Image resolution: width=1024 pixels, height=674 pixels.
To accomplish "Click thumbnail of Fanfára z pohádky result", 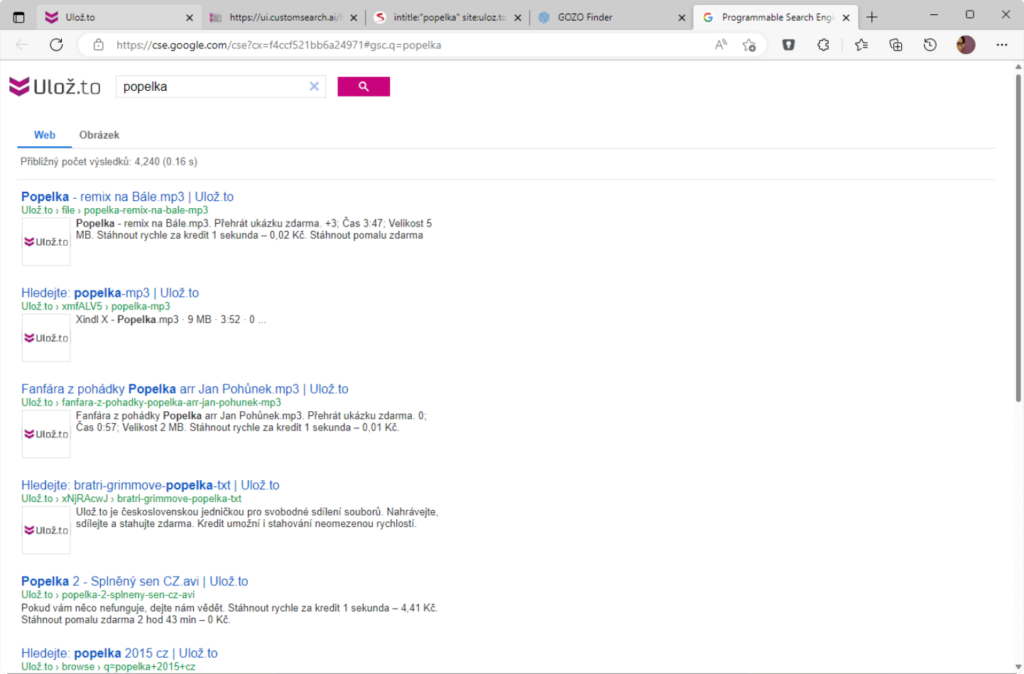I will [46, 434].
